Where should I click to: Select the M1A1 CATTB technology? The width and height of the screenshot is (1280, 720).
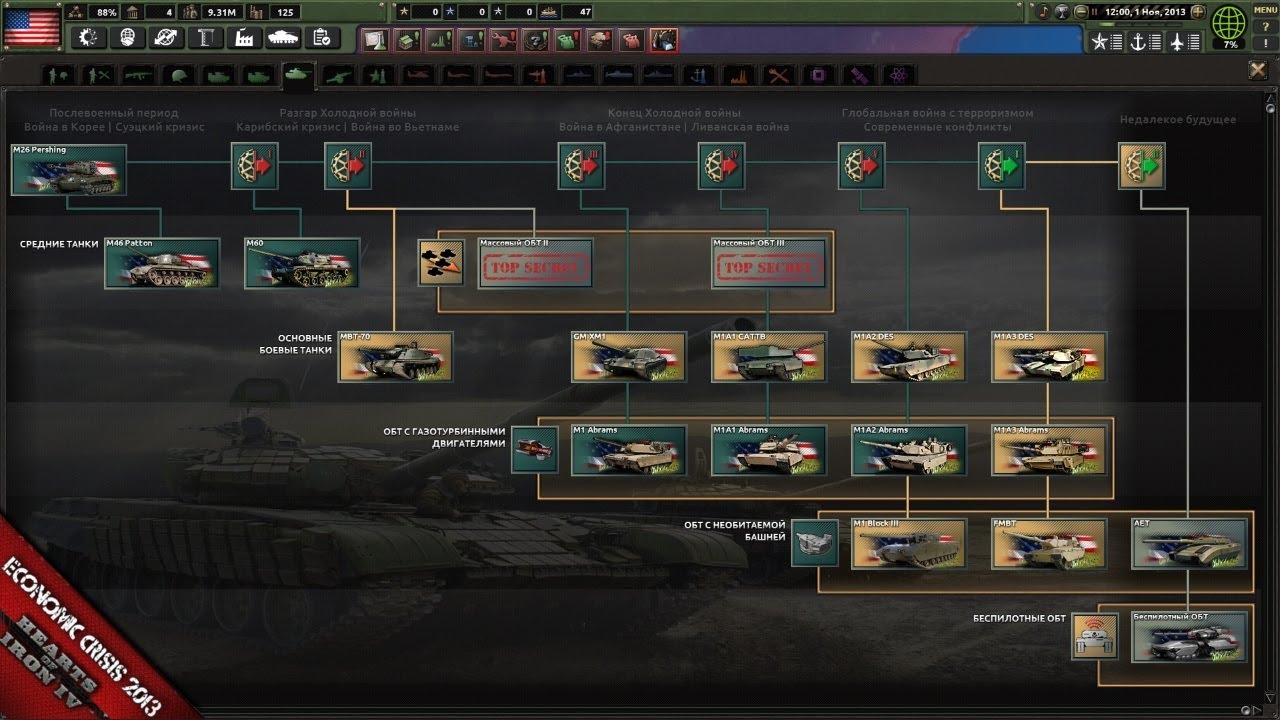(769, 357)
